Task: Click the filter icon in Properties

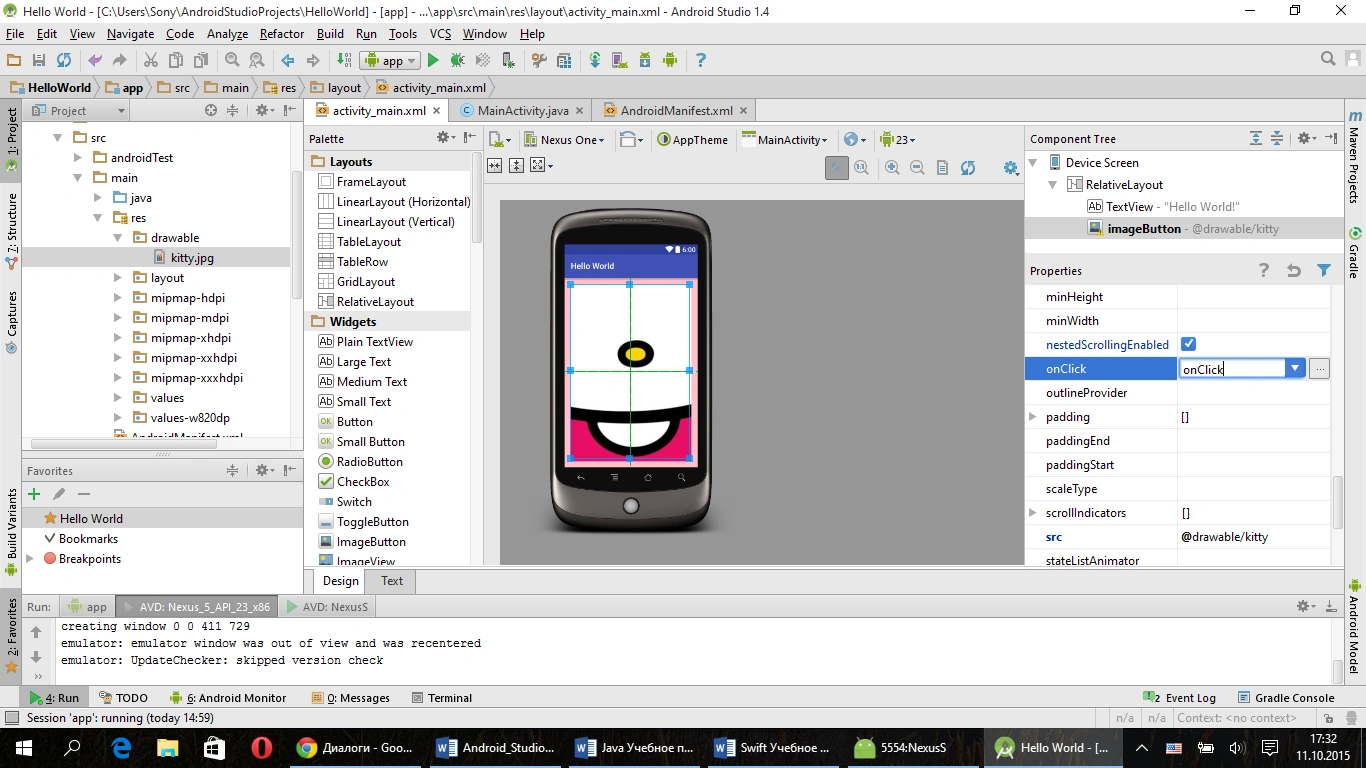Action: pyautogui.click(x=1323, y=270)
